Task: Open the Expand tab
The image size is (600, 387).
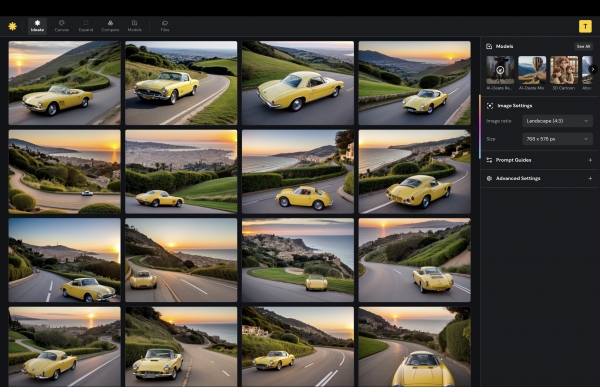Action: point(86,26)
